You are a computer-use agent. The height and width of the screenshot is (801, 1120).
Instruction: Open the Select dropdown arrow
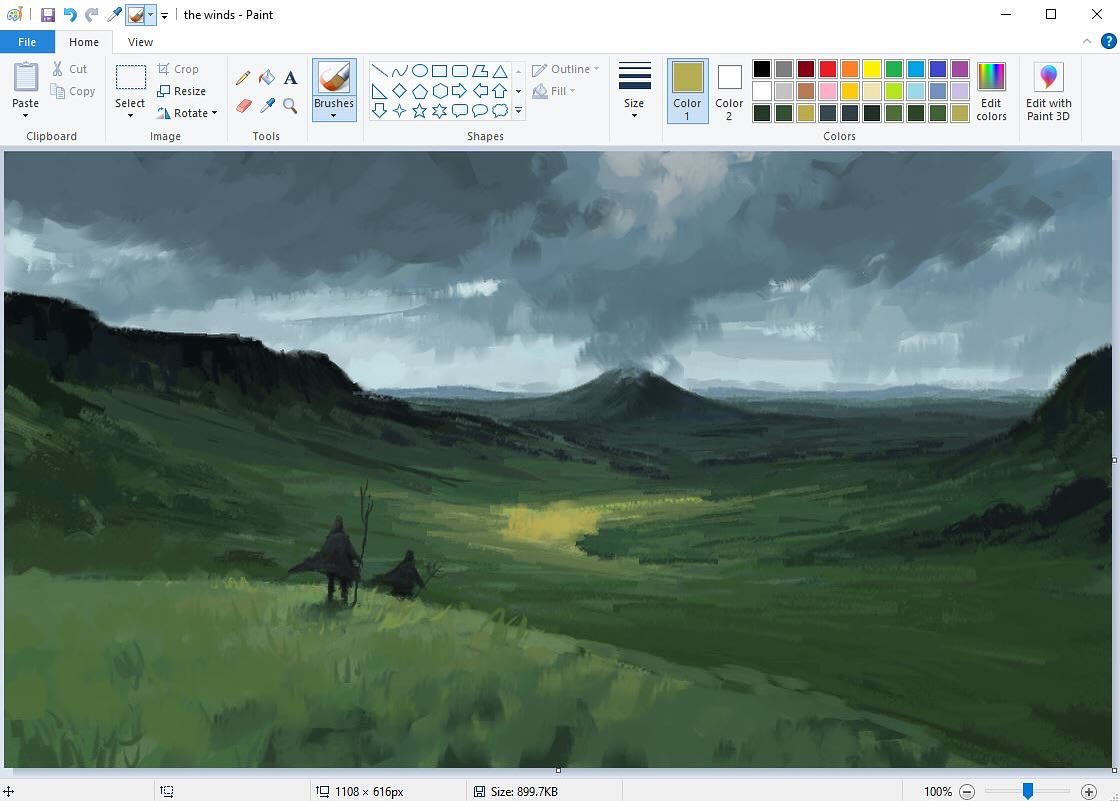pos(130,116)
